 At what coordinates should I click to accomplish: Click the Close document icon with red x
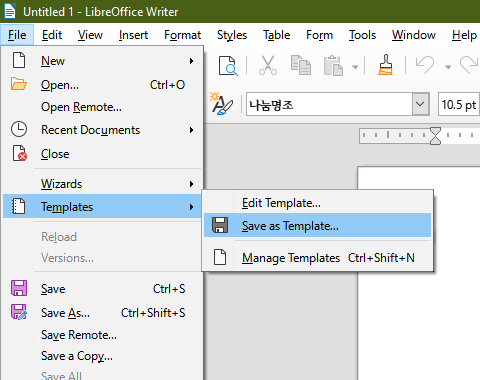[20, 153]
